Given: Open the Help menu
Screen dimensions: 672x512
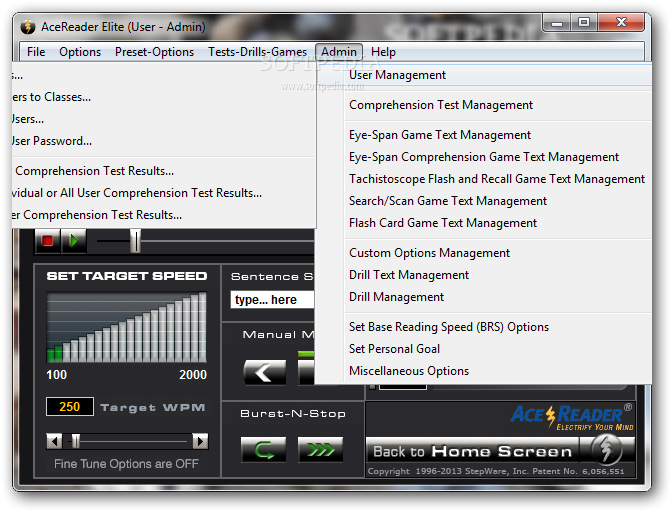Looking at the screenshot, I should (x=383, y=52).
